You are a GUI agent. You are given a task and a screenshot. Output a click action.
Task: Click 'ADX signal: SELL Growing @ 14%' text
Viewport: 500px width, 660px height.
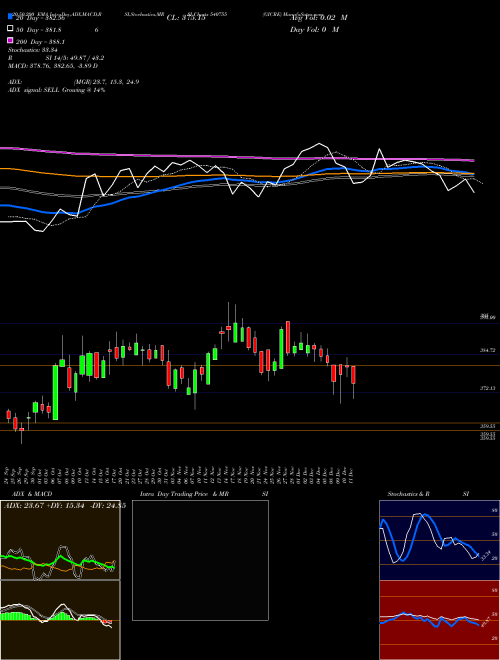[x=56, y=90]
